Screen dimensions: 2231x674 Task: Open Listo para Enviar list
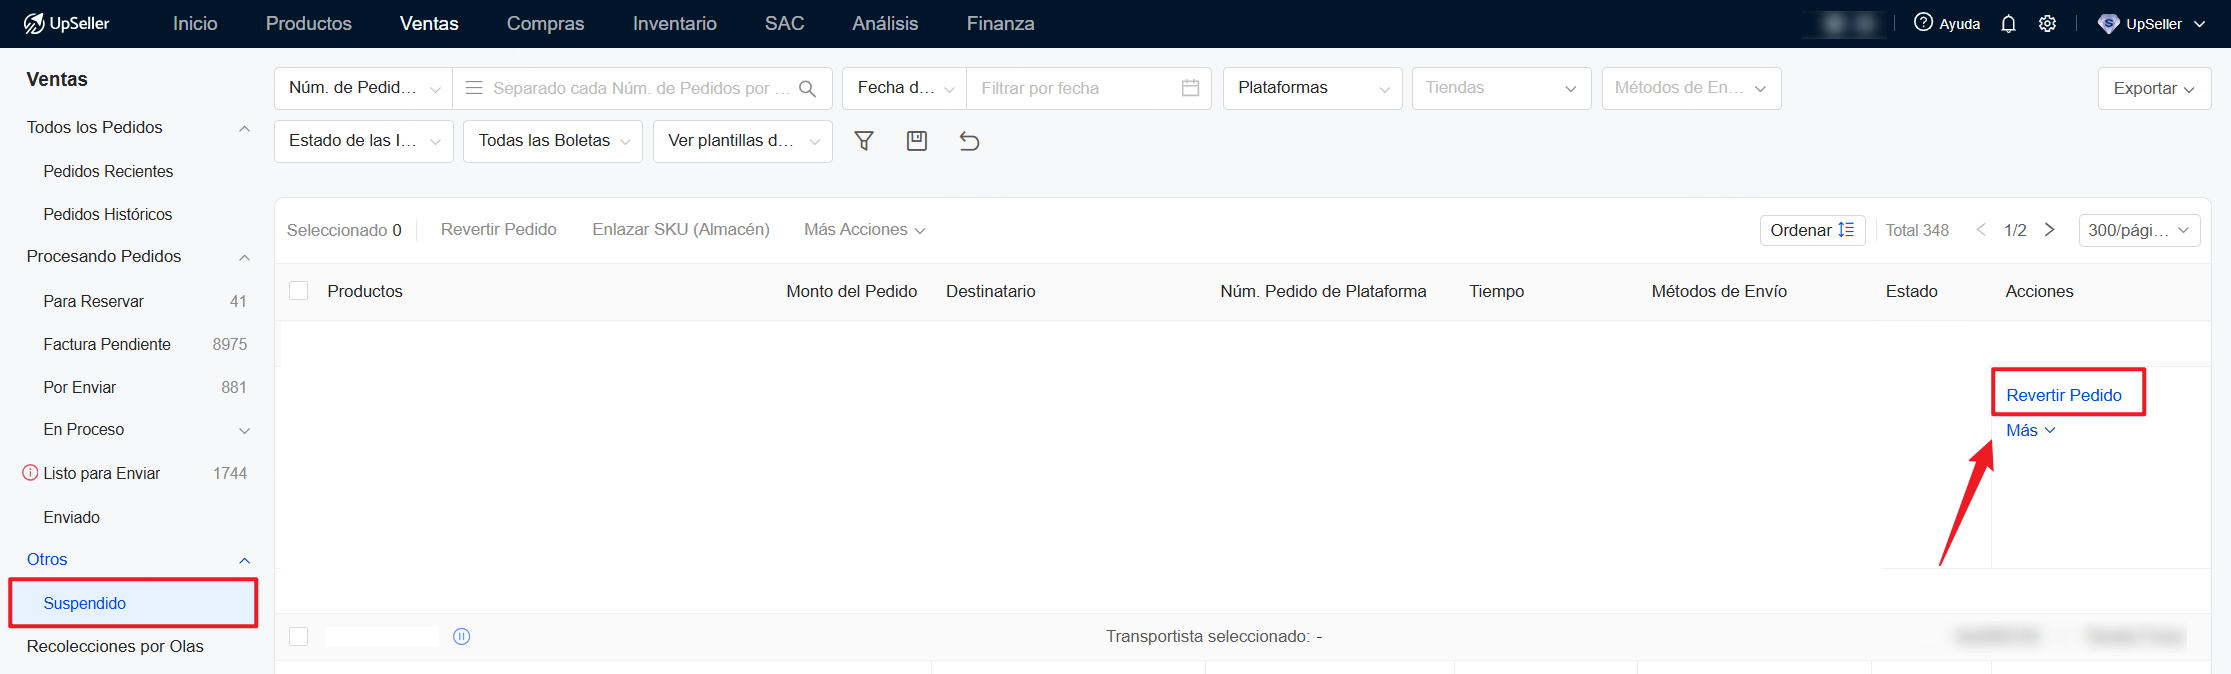pos(101,473)
